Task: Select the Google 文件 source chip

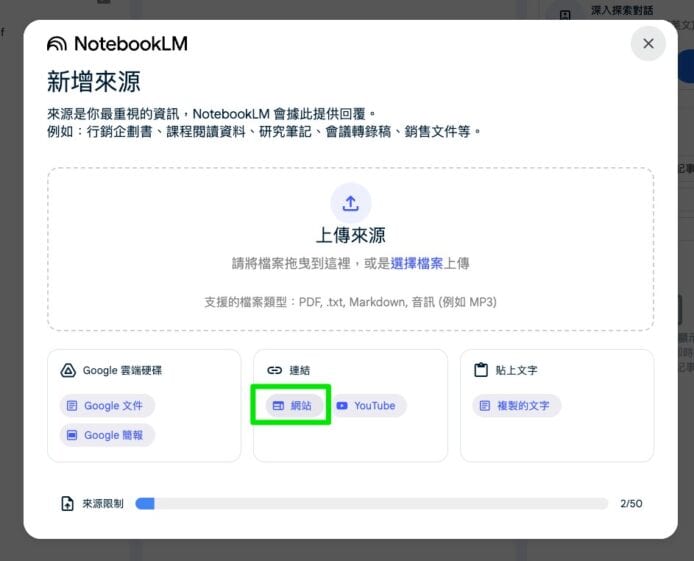Action: 107,406
